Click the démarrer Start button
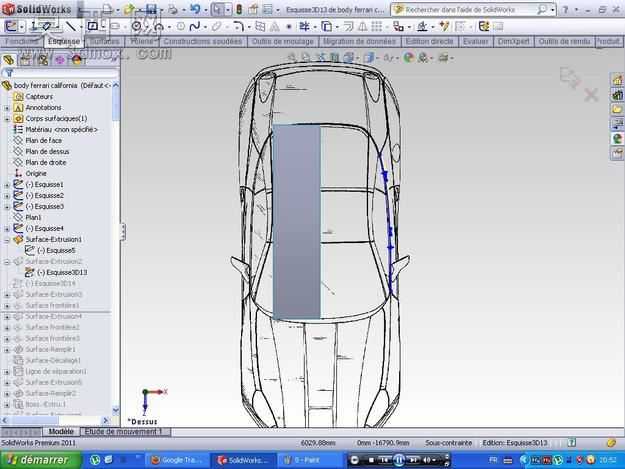The image size is (625, 469). (x=41, y=460)
